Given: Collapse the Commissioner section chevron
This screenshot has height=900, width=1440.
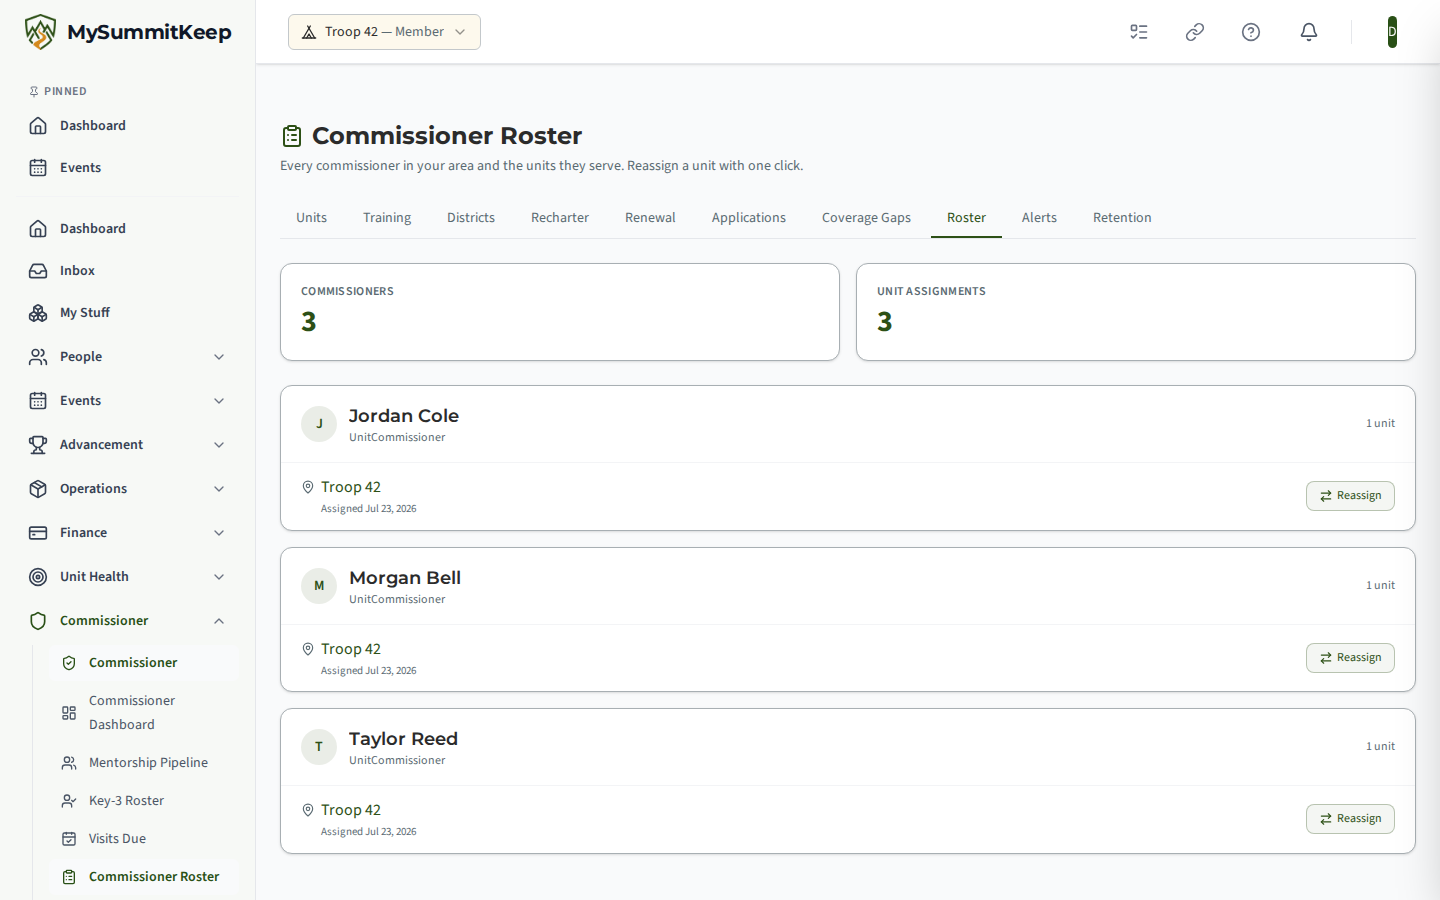Looking at the screenshot, I should [219, 621].
